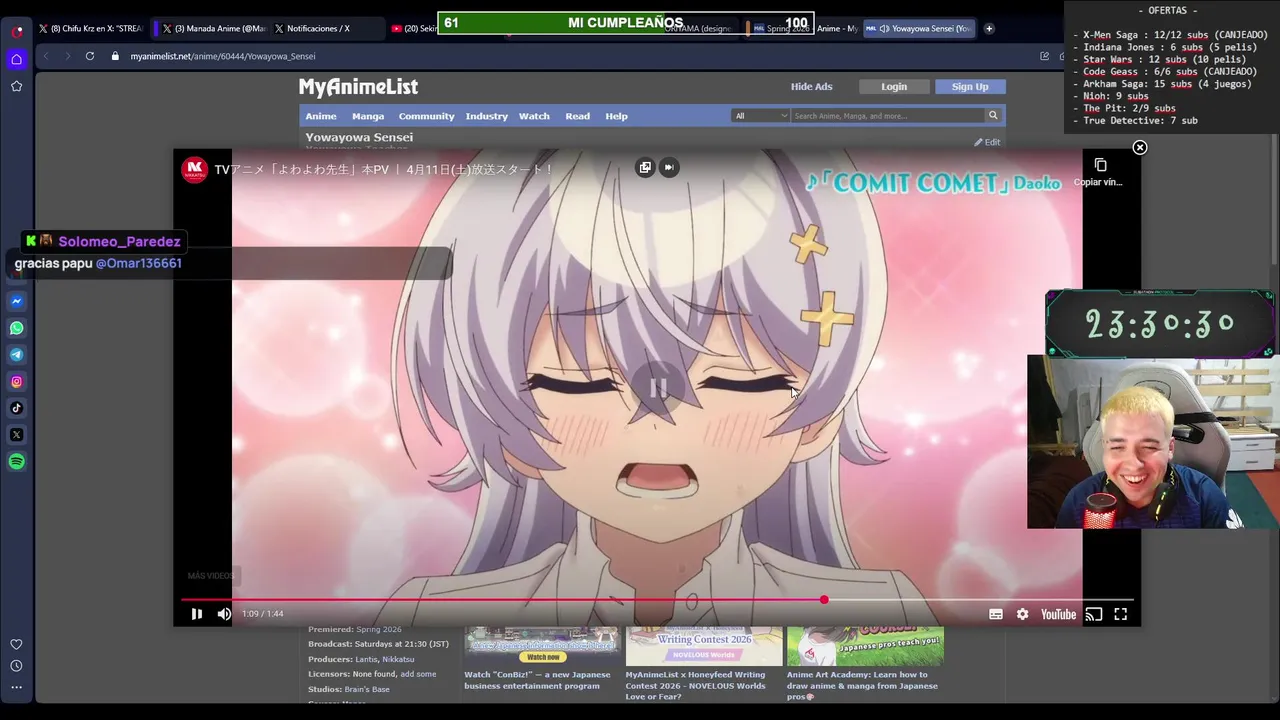Click the Edit pencil link
The height and width of the screenshot is (720, 1280).
tap(987, 142)
